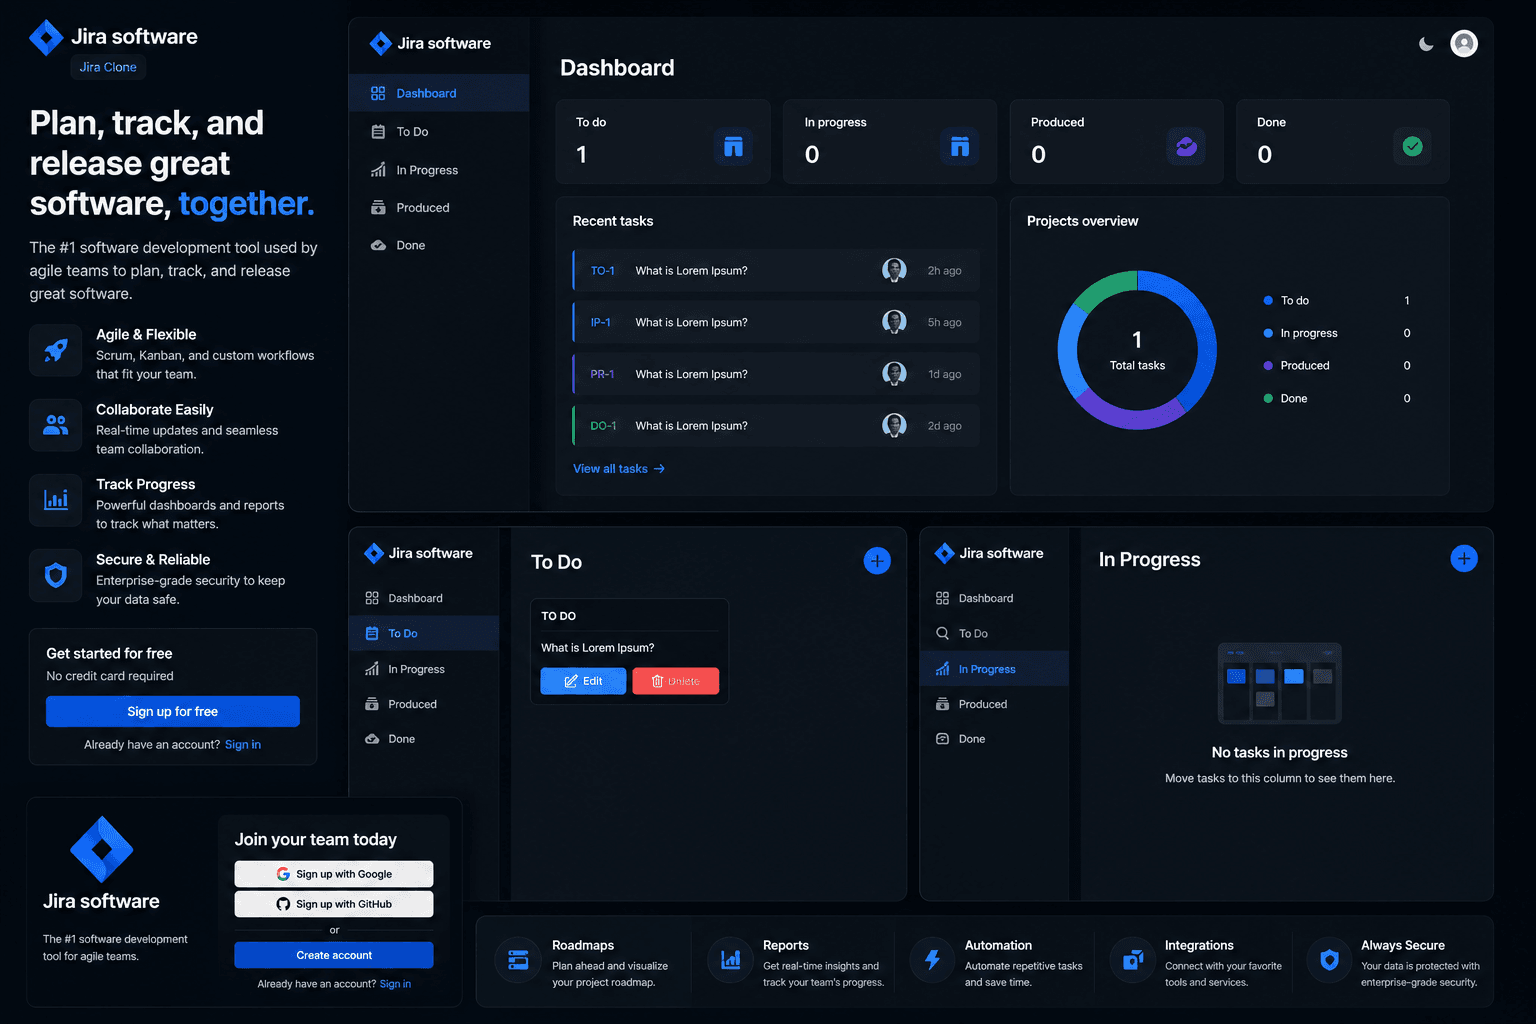Screen dimensions: 1536x1024
Task: Click Sign up with Google
Action: [x=334, y=874]
